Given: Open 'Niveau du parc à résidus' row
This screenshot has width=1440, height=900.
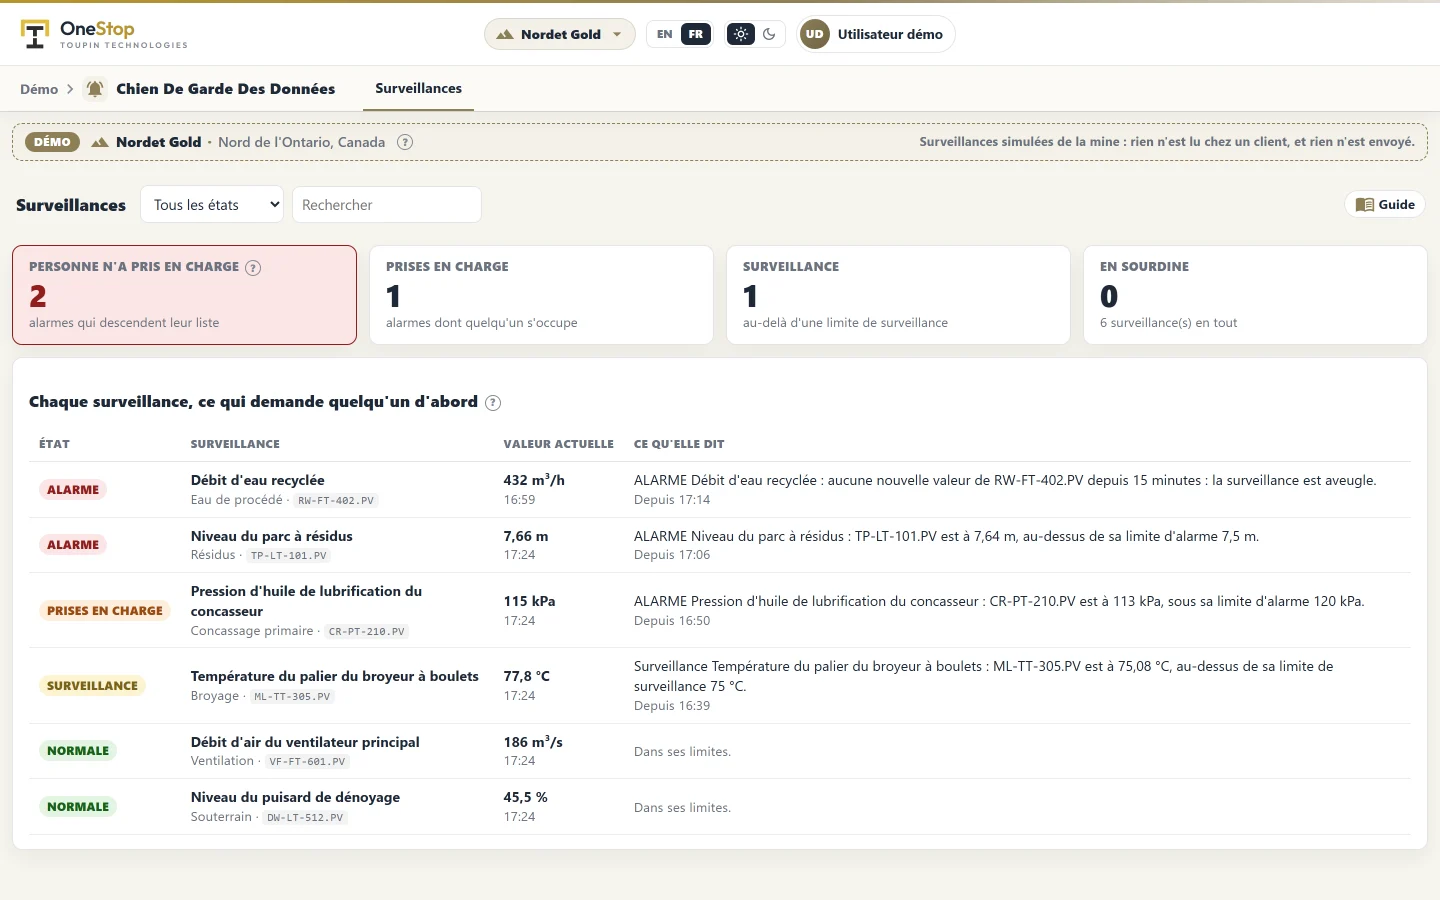Looking at the screenshot, I should pos(720,545).
